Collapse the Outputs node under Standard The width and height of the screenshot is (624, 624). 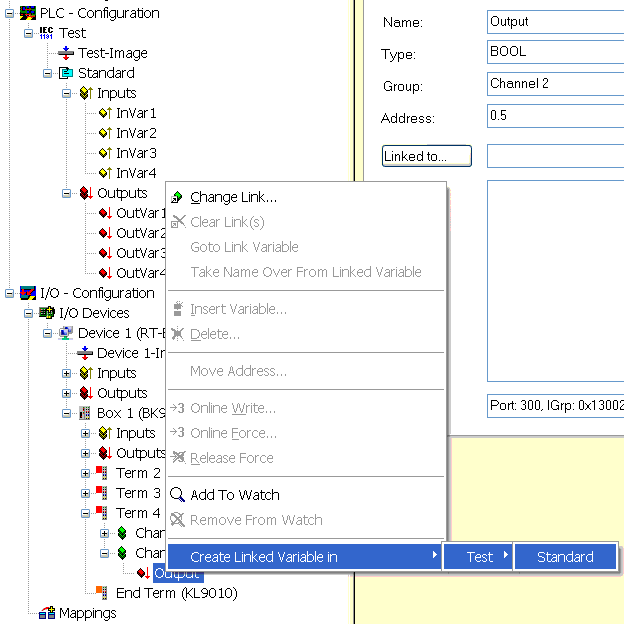pyautogui.click(x=66, y=193)
